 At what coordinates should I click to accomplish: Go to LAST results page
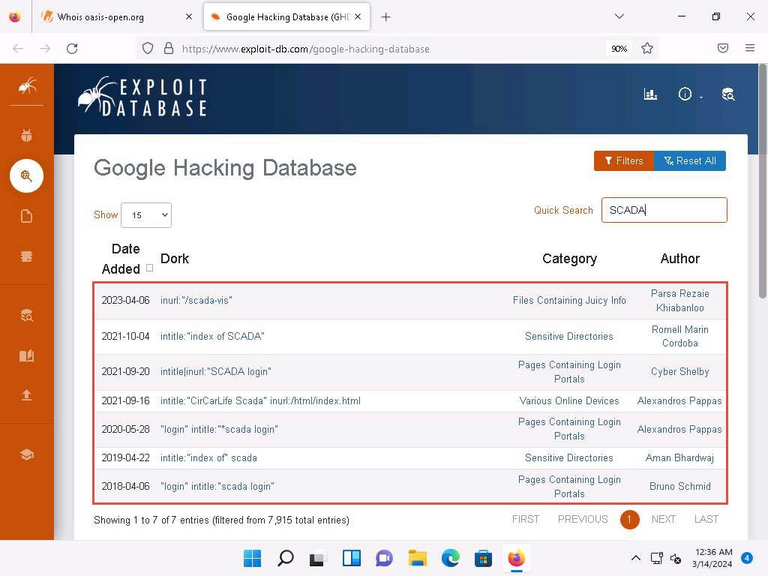(x=706, y=519)
